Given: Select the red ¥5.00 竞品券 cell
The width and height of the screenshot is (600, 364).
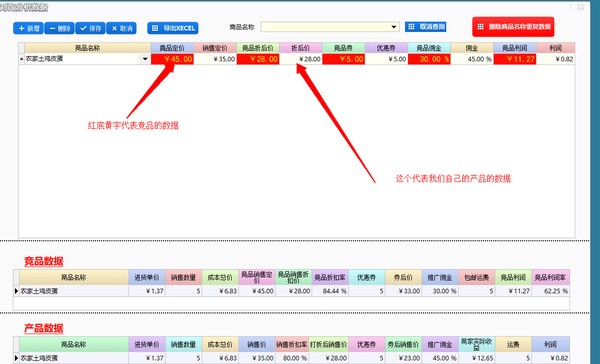Looking at the screenshot, I should pos(344,59).
